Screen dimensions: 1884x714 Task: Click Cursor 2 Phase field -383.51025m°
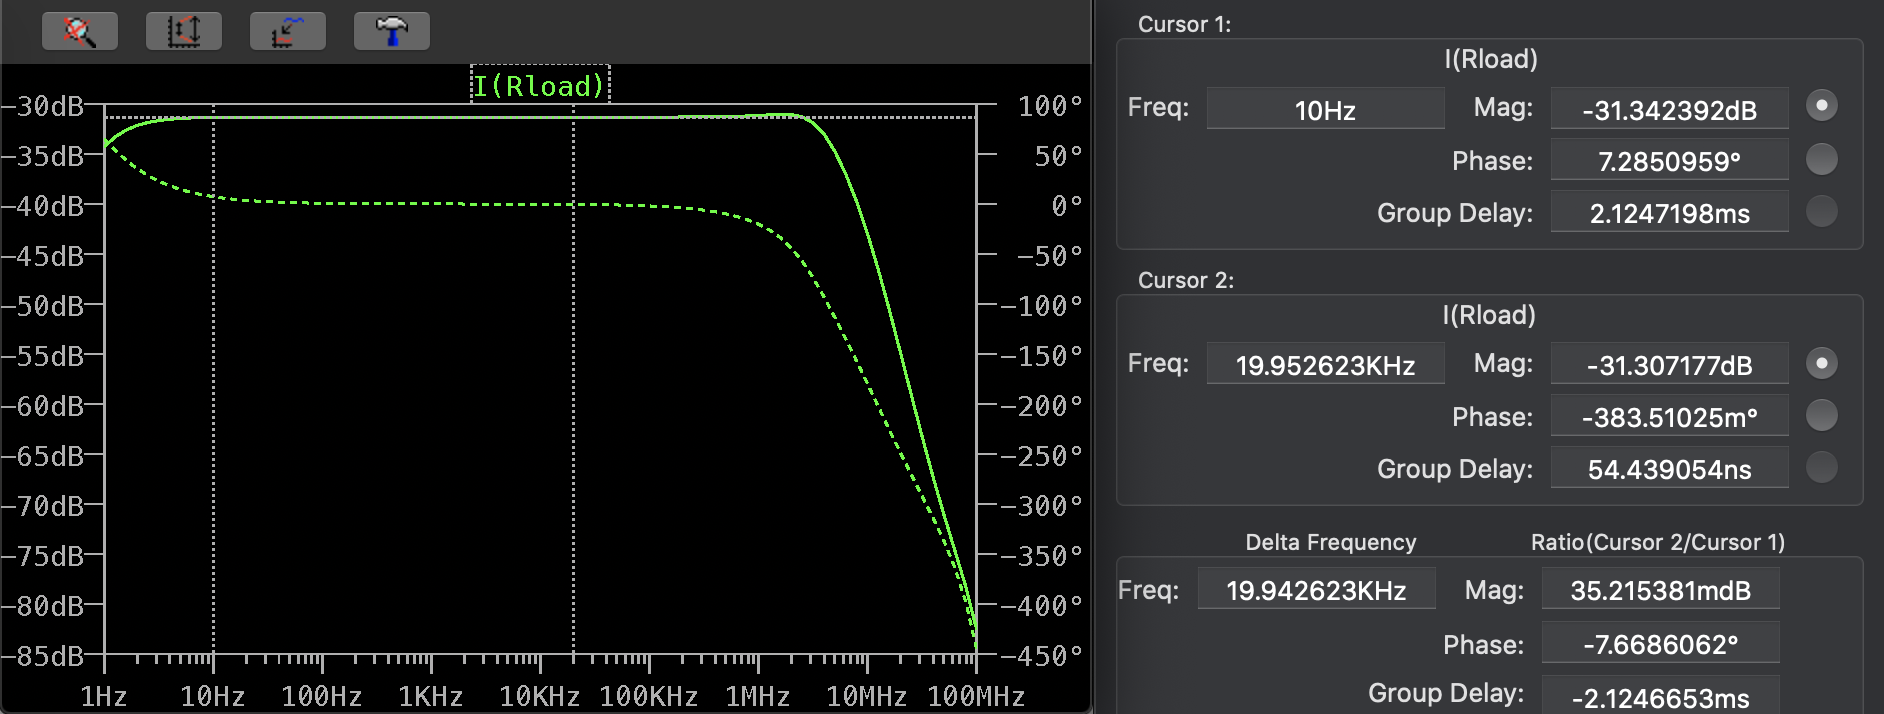(1669, 417)
